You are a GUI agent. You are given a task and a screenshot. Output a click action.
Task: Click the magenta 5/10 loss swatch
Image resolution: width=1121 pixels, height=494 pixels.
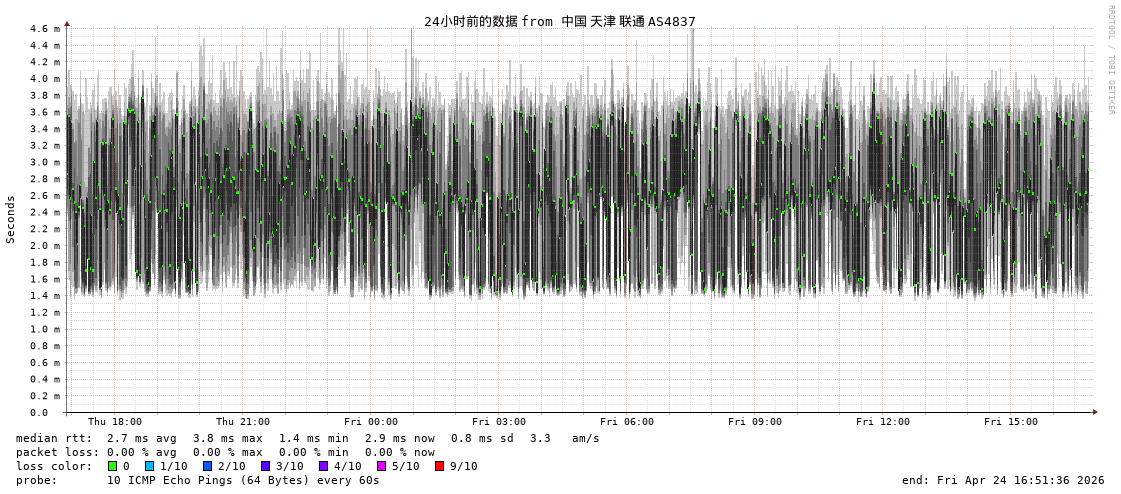click(381, 466)
